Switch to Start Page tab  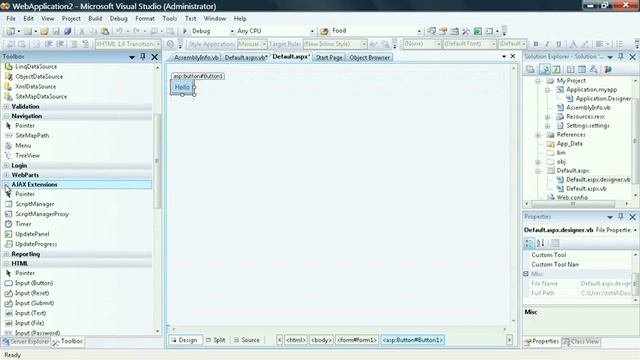click(329, 58)
